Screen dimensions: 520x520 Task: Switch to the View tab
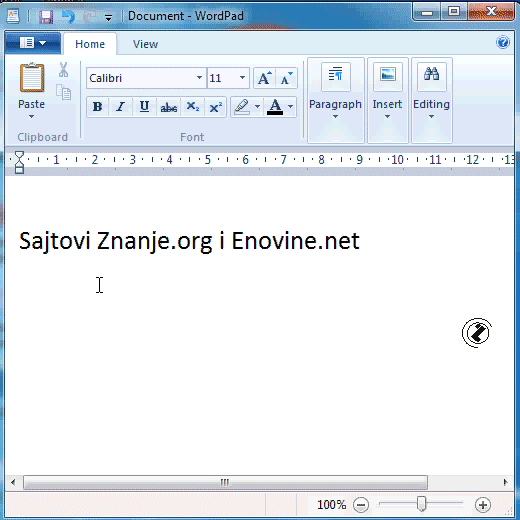(145, 44)
